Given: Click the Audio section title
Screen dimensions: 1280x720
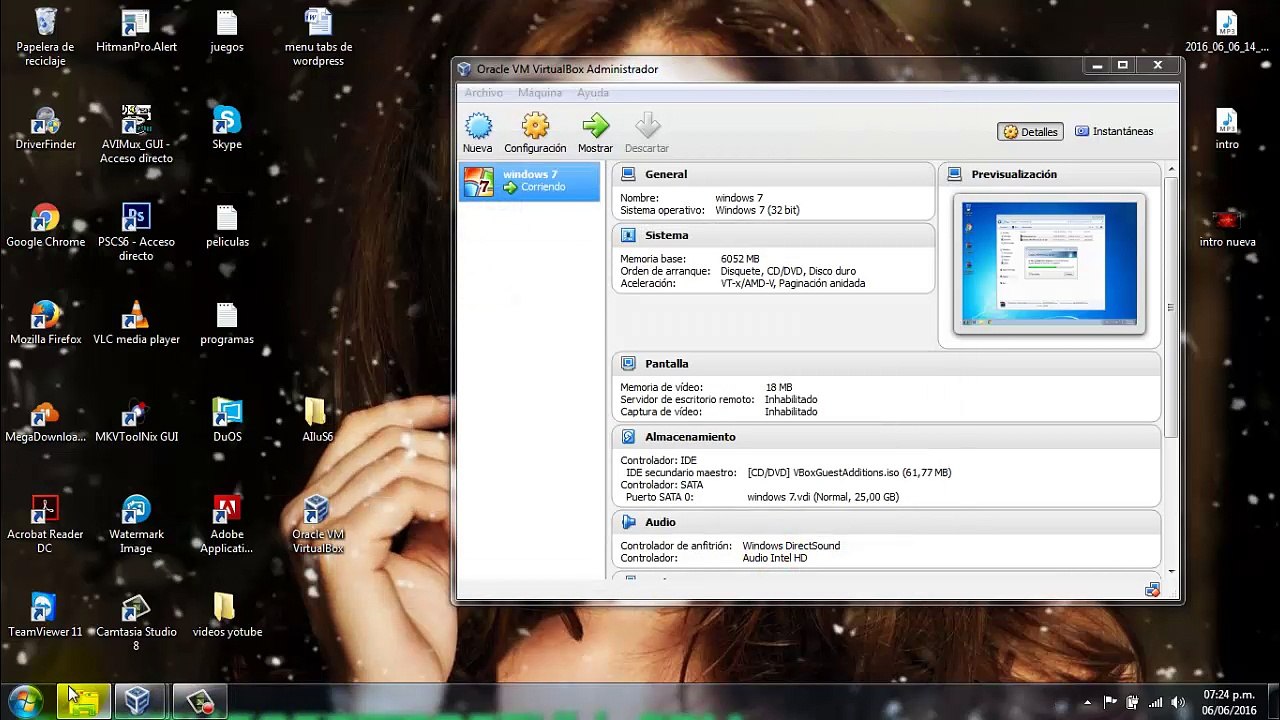Looking at the screenshot, I should pyautogui.click(x=660, y=522).
